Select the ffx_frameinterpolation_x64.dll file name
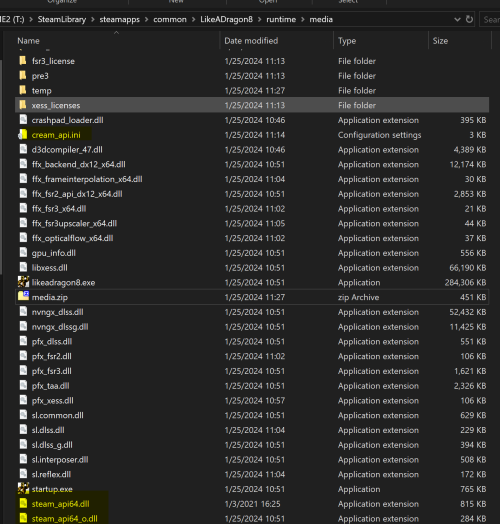The width and height of the screenshot is (500, 524). [87, 179]
